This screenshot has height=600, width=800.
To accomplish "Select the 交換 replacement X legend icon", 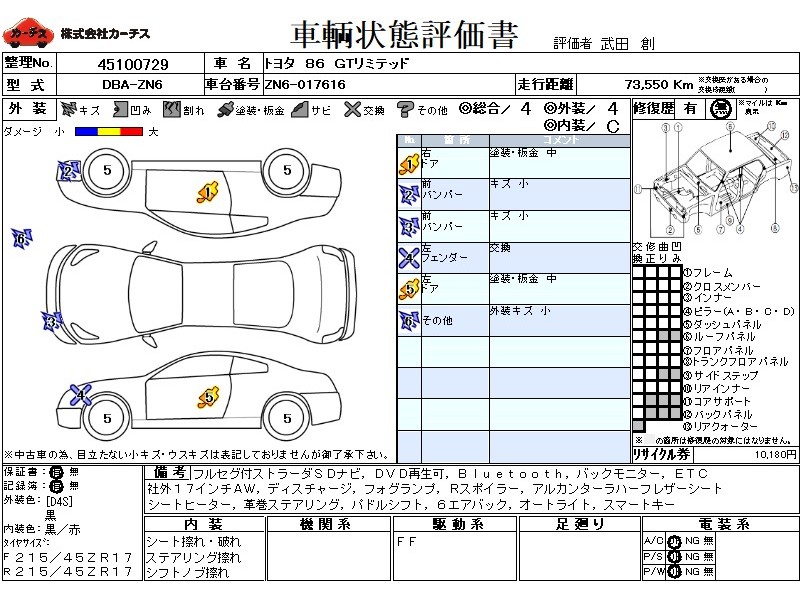I will tap(352, 109).
